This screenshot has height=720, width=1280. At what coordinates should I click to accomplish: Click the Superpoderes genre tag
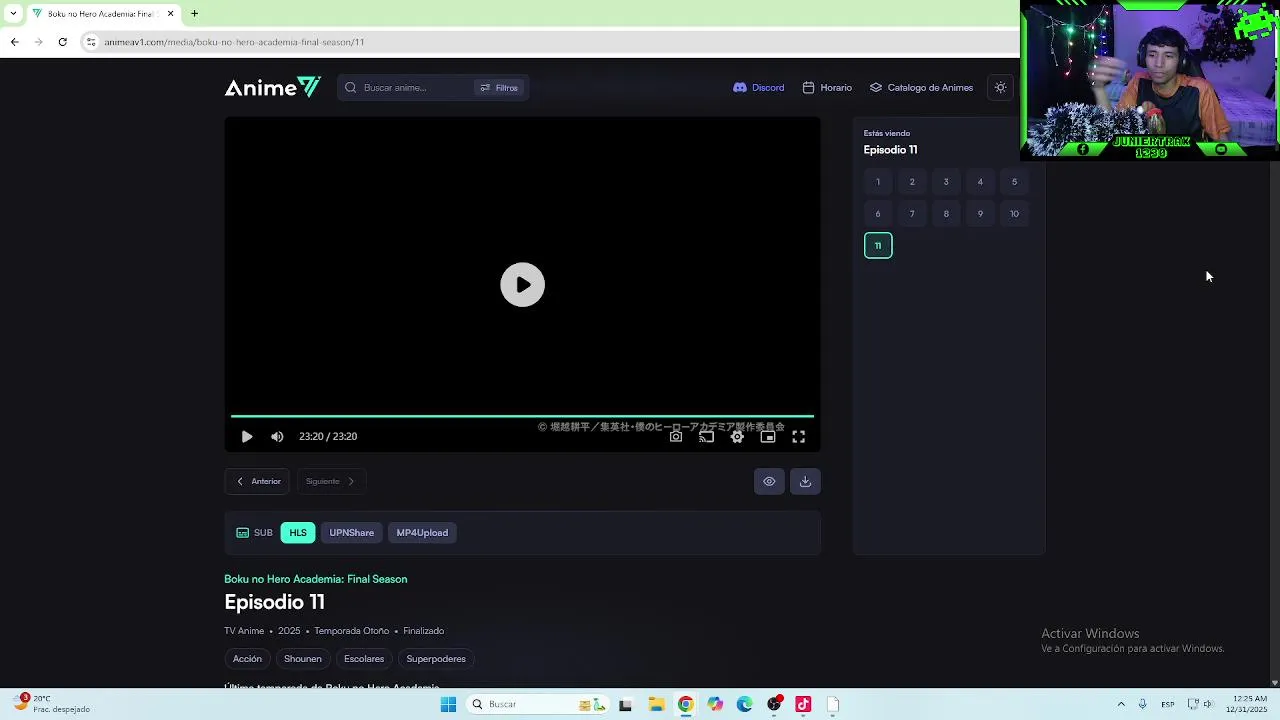[x=436, y=659]
